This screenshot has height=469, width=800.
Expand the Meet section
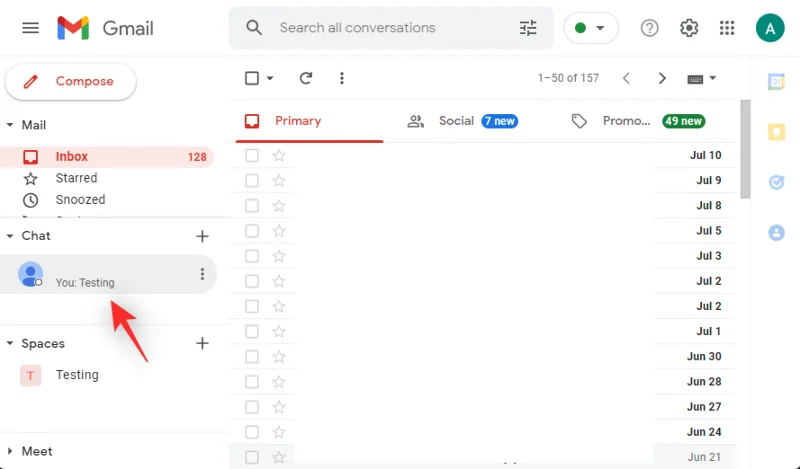(10, 451)
